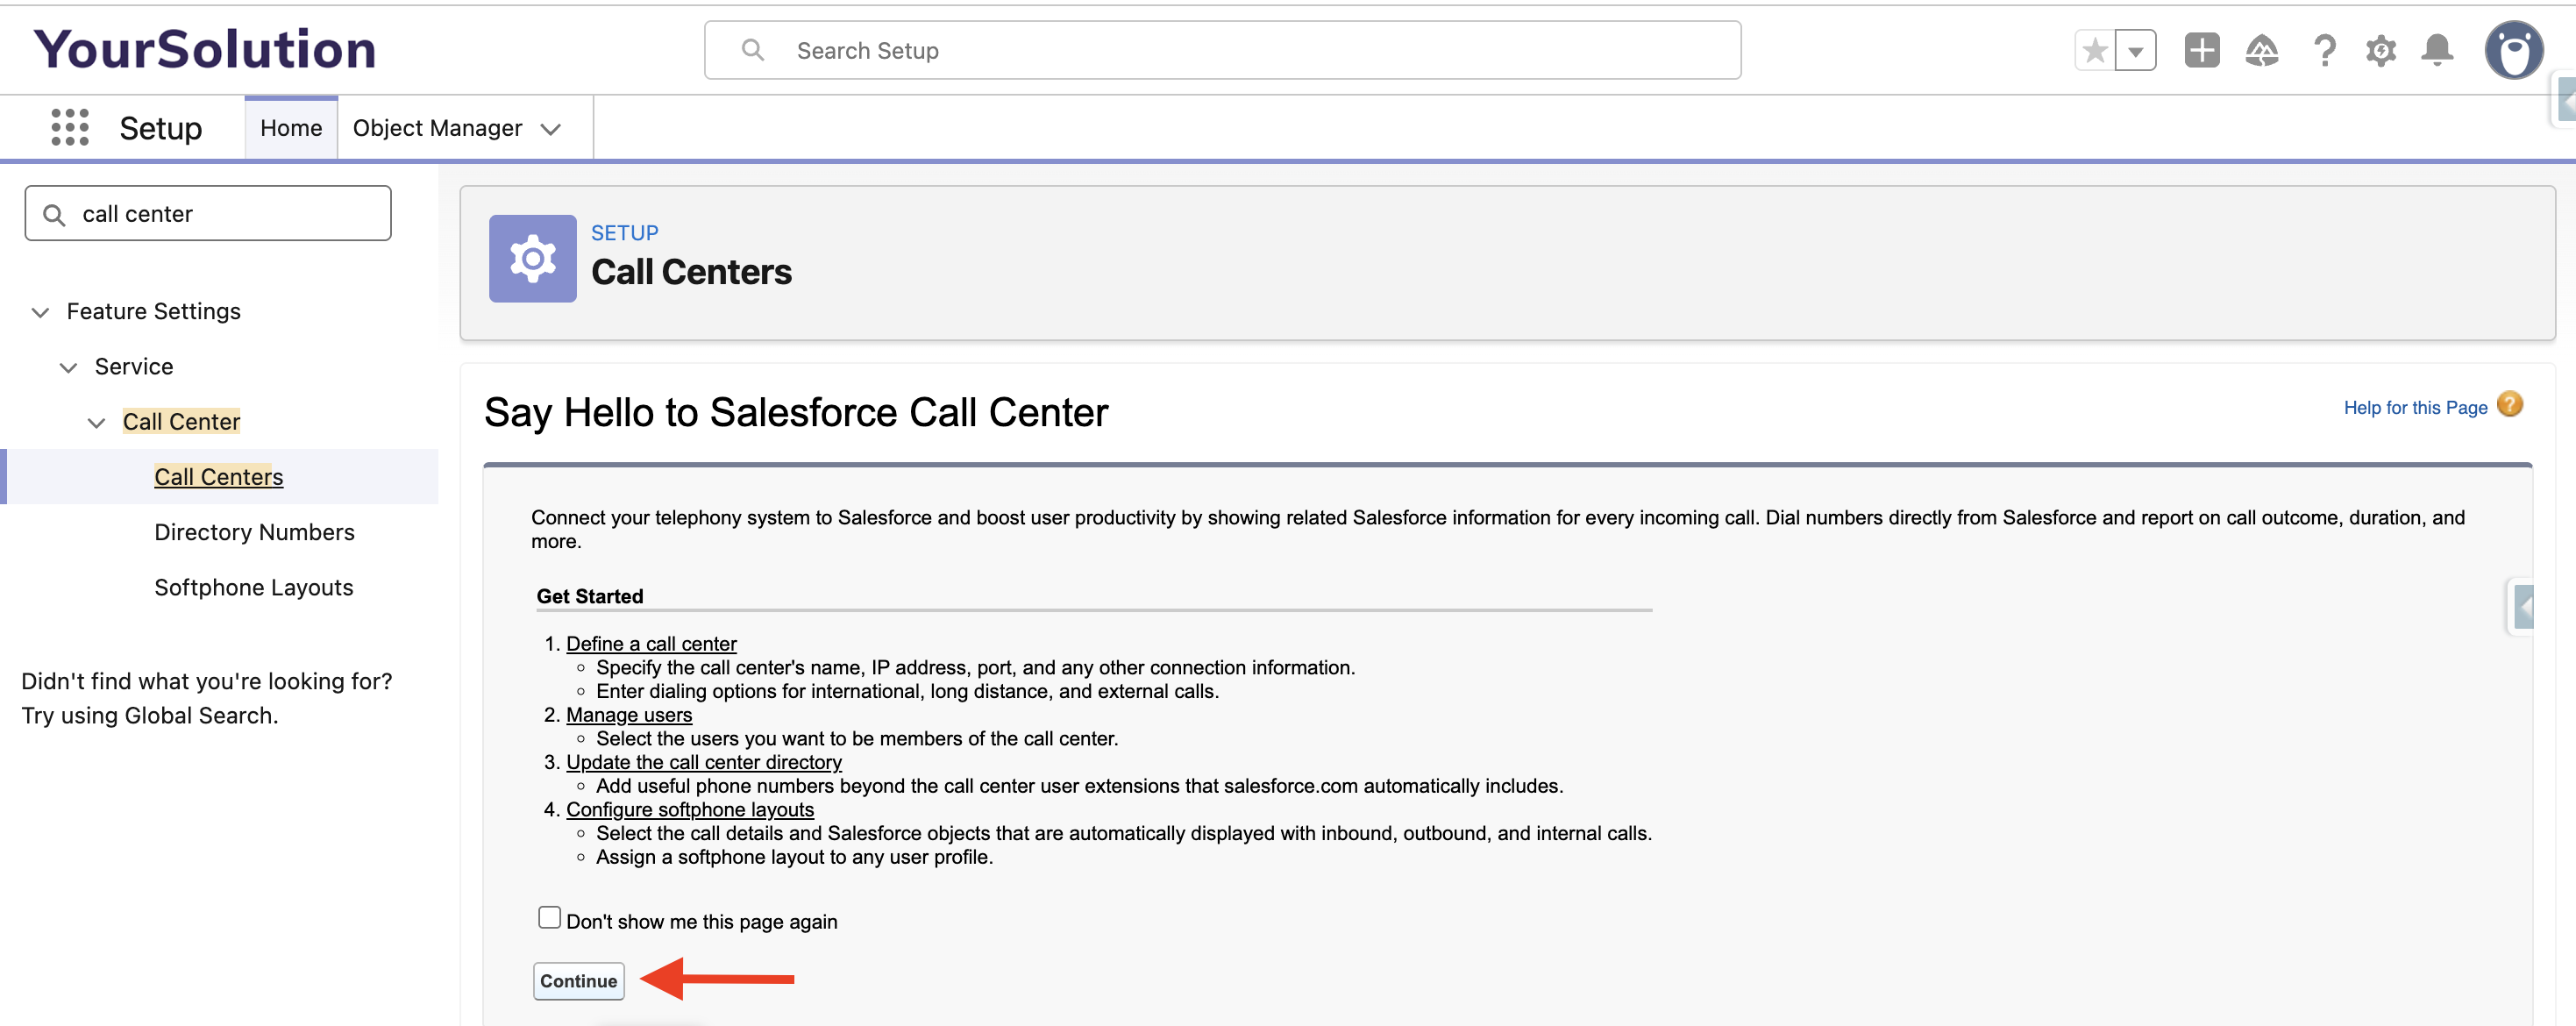Collapse the Feature Settings section
Image resolution: width=2576 pixels, height=1026 pixels.
pyautogui.click(x=40, y=312)
